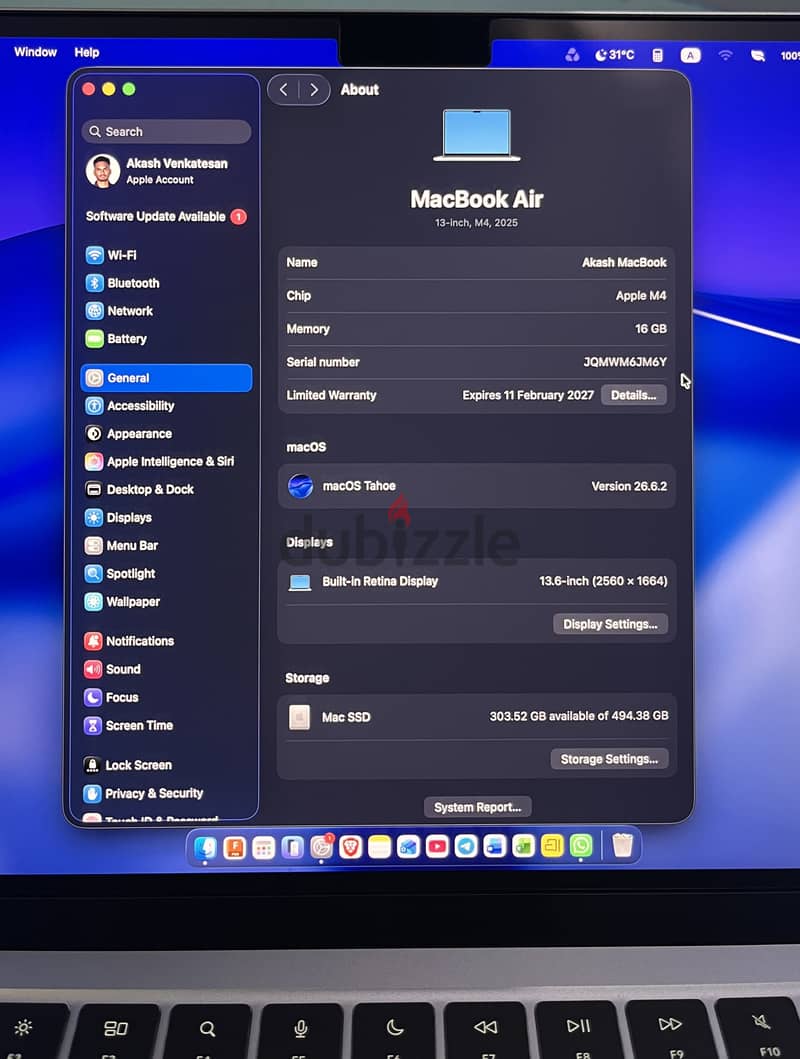Open Finder from the Dock
This screenshot has height=1059, width=800.
click(x=205, y=846)
